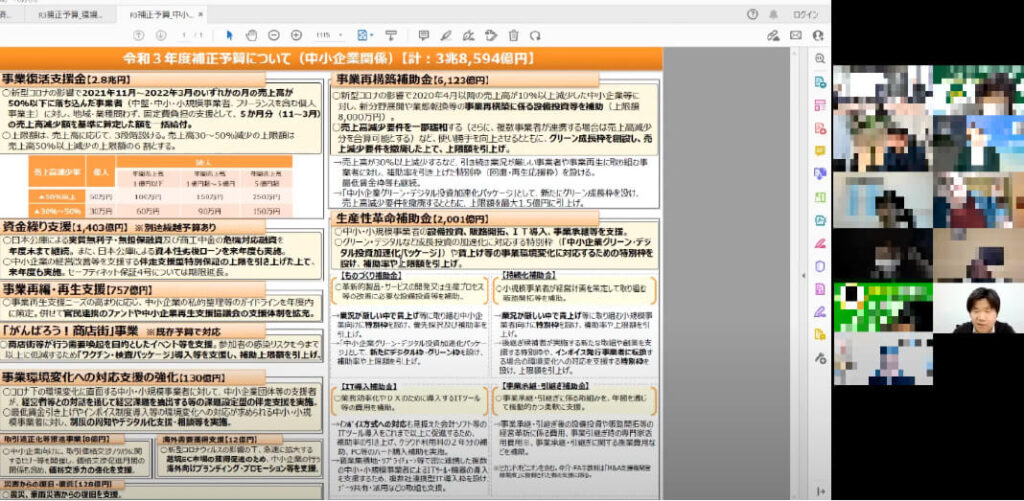Click the trash delete icon
This screenshot has height=501, width=1024.
513,35
